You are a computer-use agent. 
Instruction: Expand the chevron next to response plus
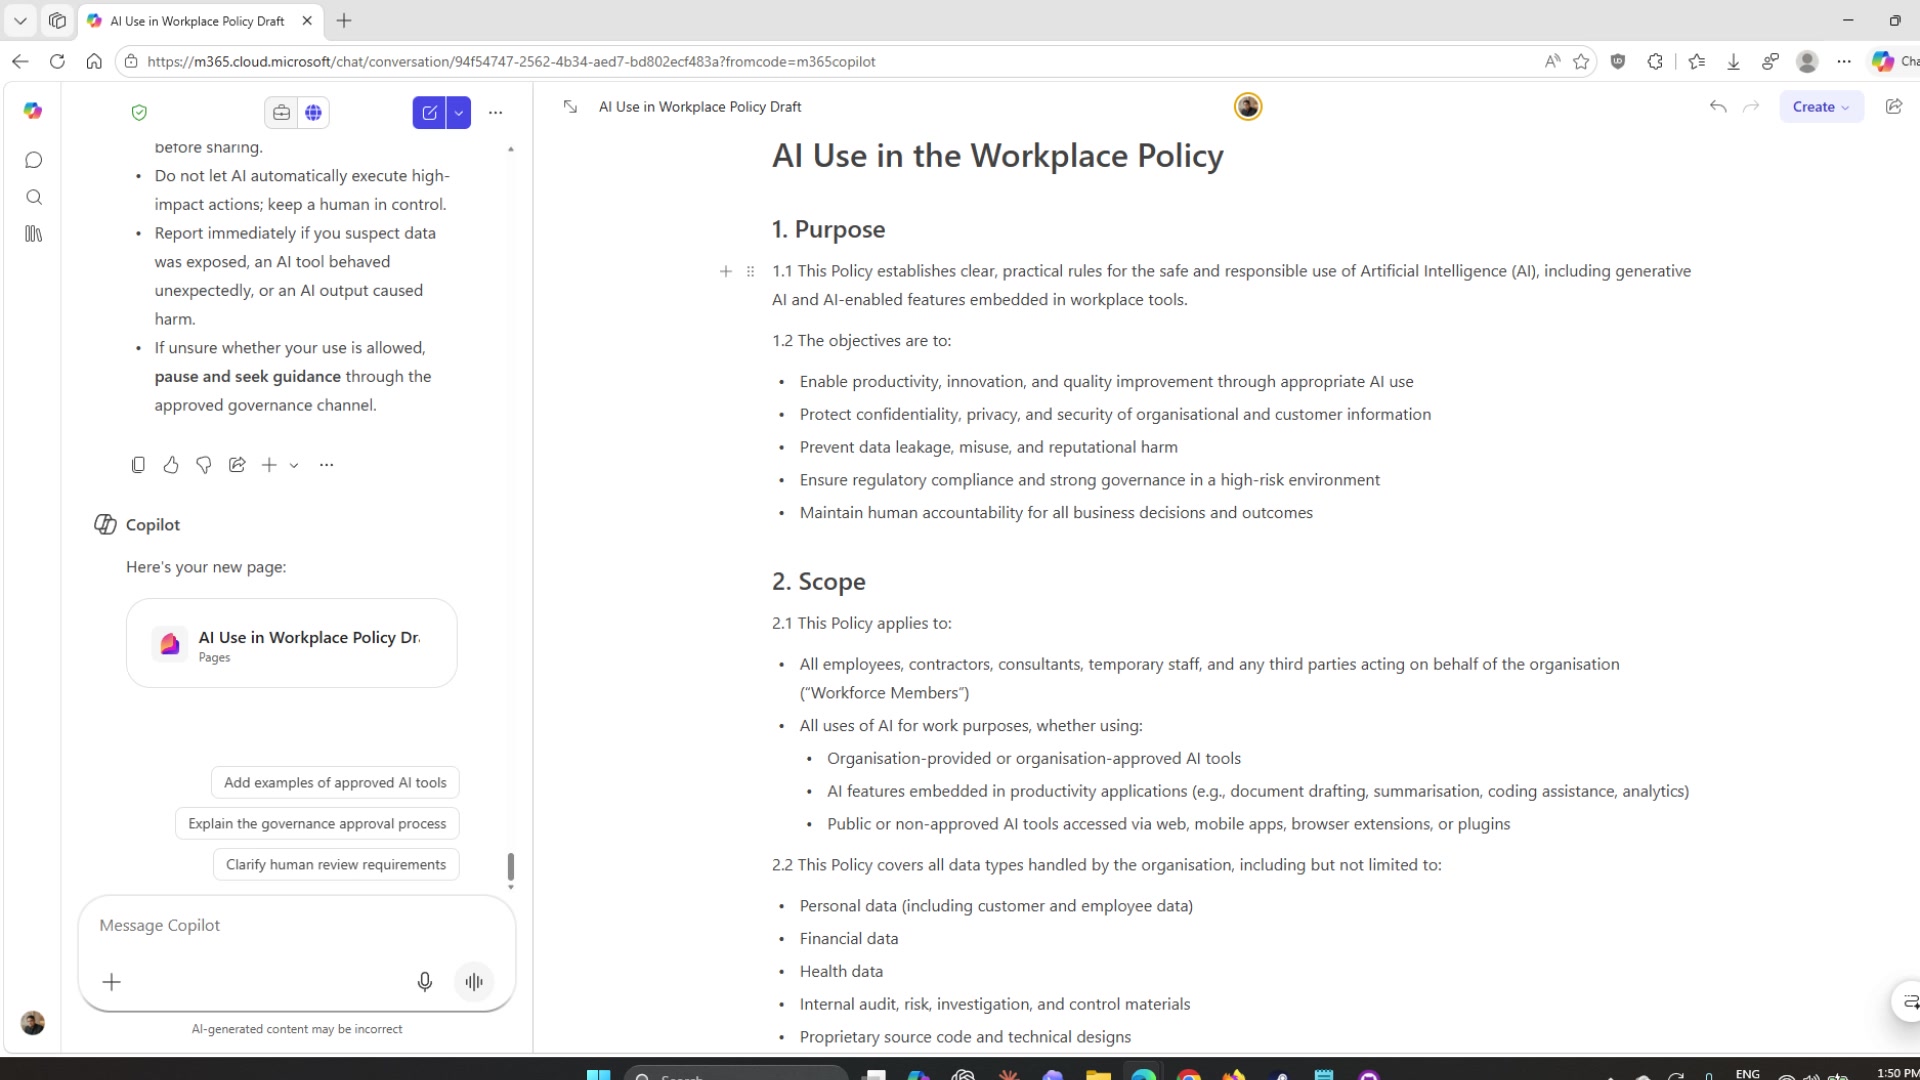coord(294,466)
